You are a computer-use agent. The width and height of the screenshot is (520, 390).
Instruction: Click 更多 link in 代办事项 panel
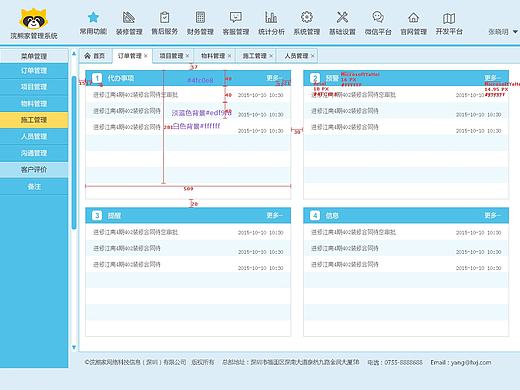[x=274, y=78]
